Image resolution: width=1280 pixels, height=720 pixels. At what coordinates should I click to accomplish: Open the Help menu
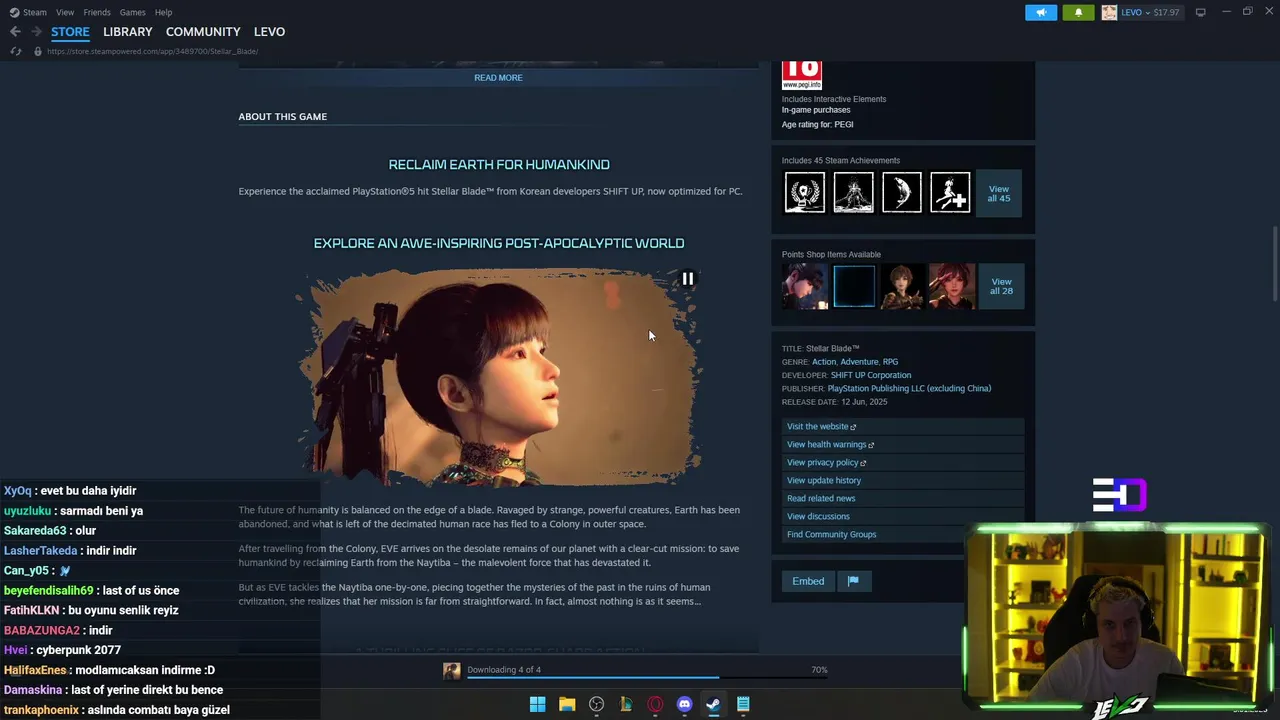click(163, 12)
